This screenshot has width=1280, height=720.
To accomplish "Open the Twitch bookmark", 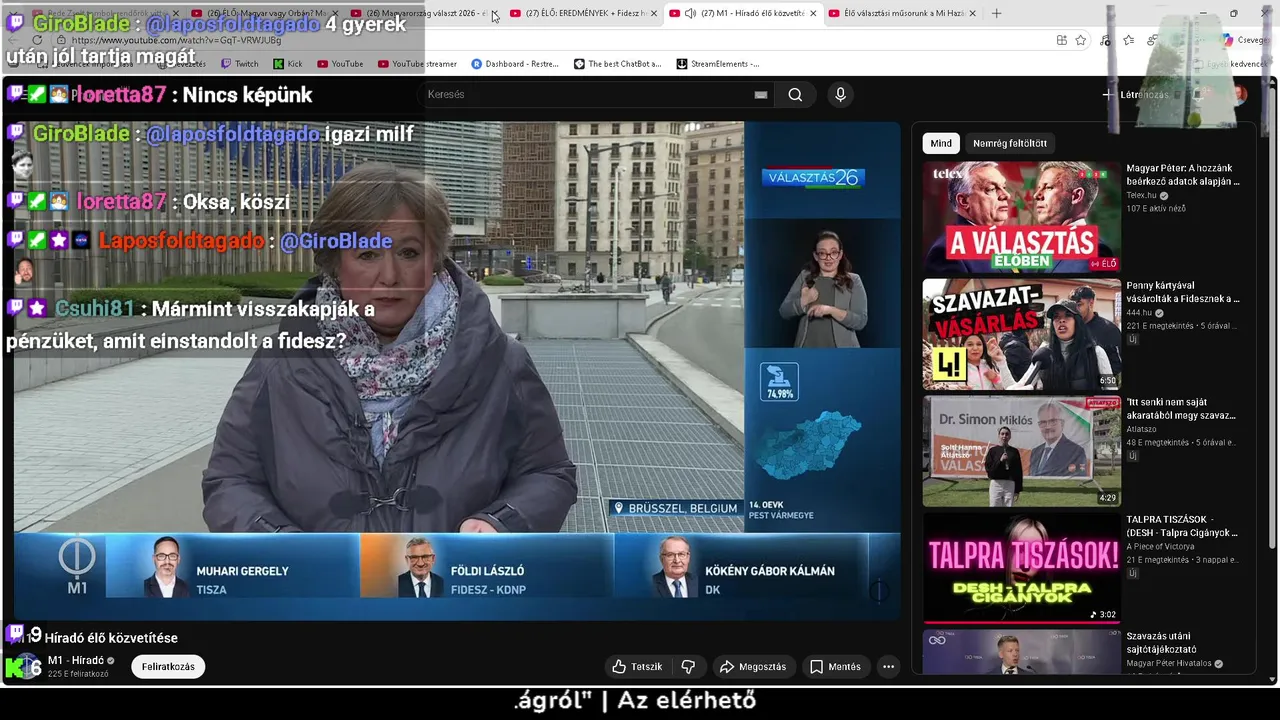I will [239, 64].
